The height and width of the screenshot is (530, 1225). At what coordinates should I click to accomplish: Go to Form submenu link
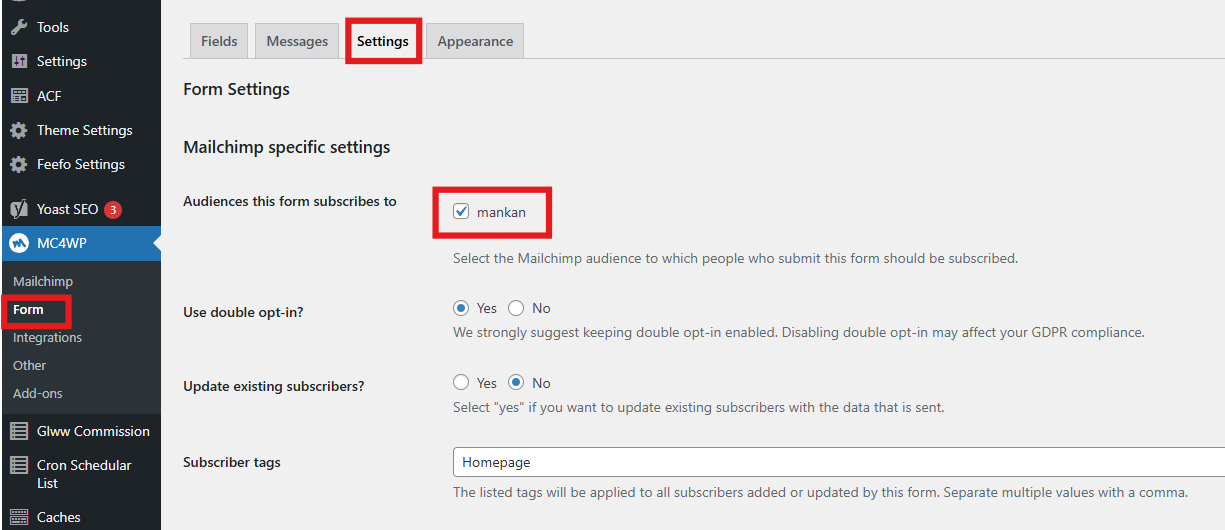coord(28,309)
